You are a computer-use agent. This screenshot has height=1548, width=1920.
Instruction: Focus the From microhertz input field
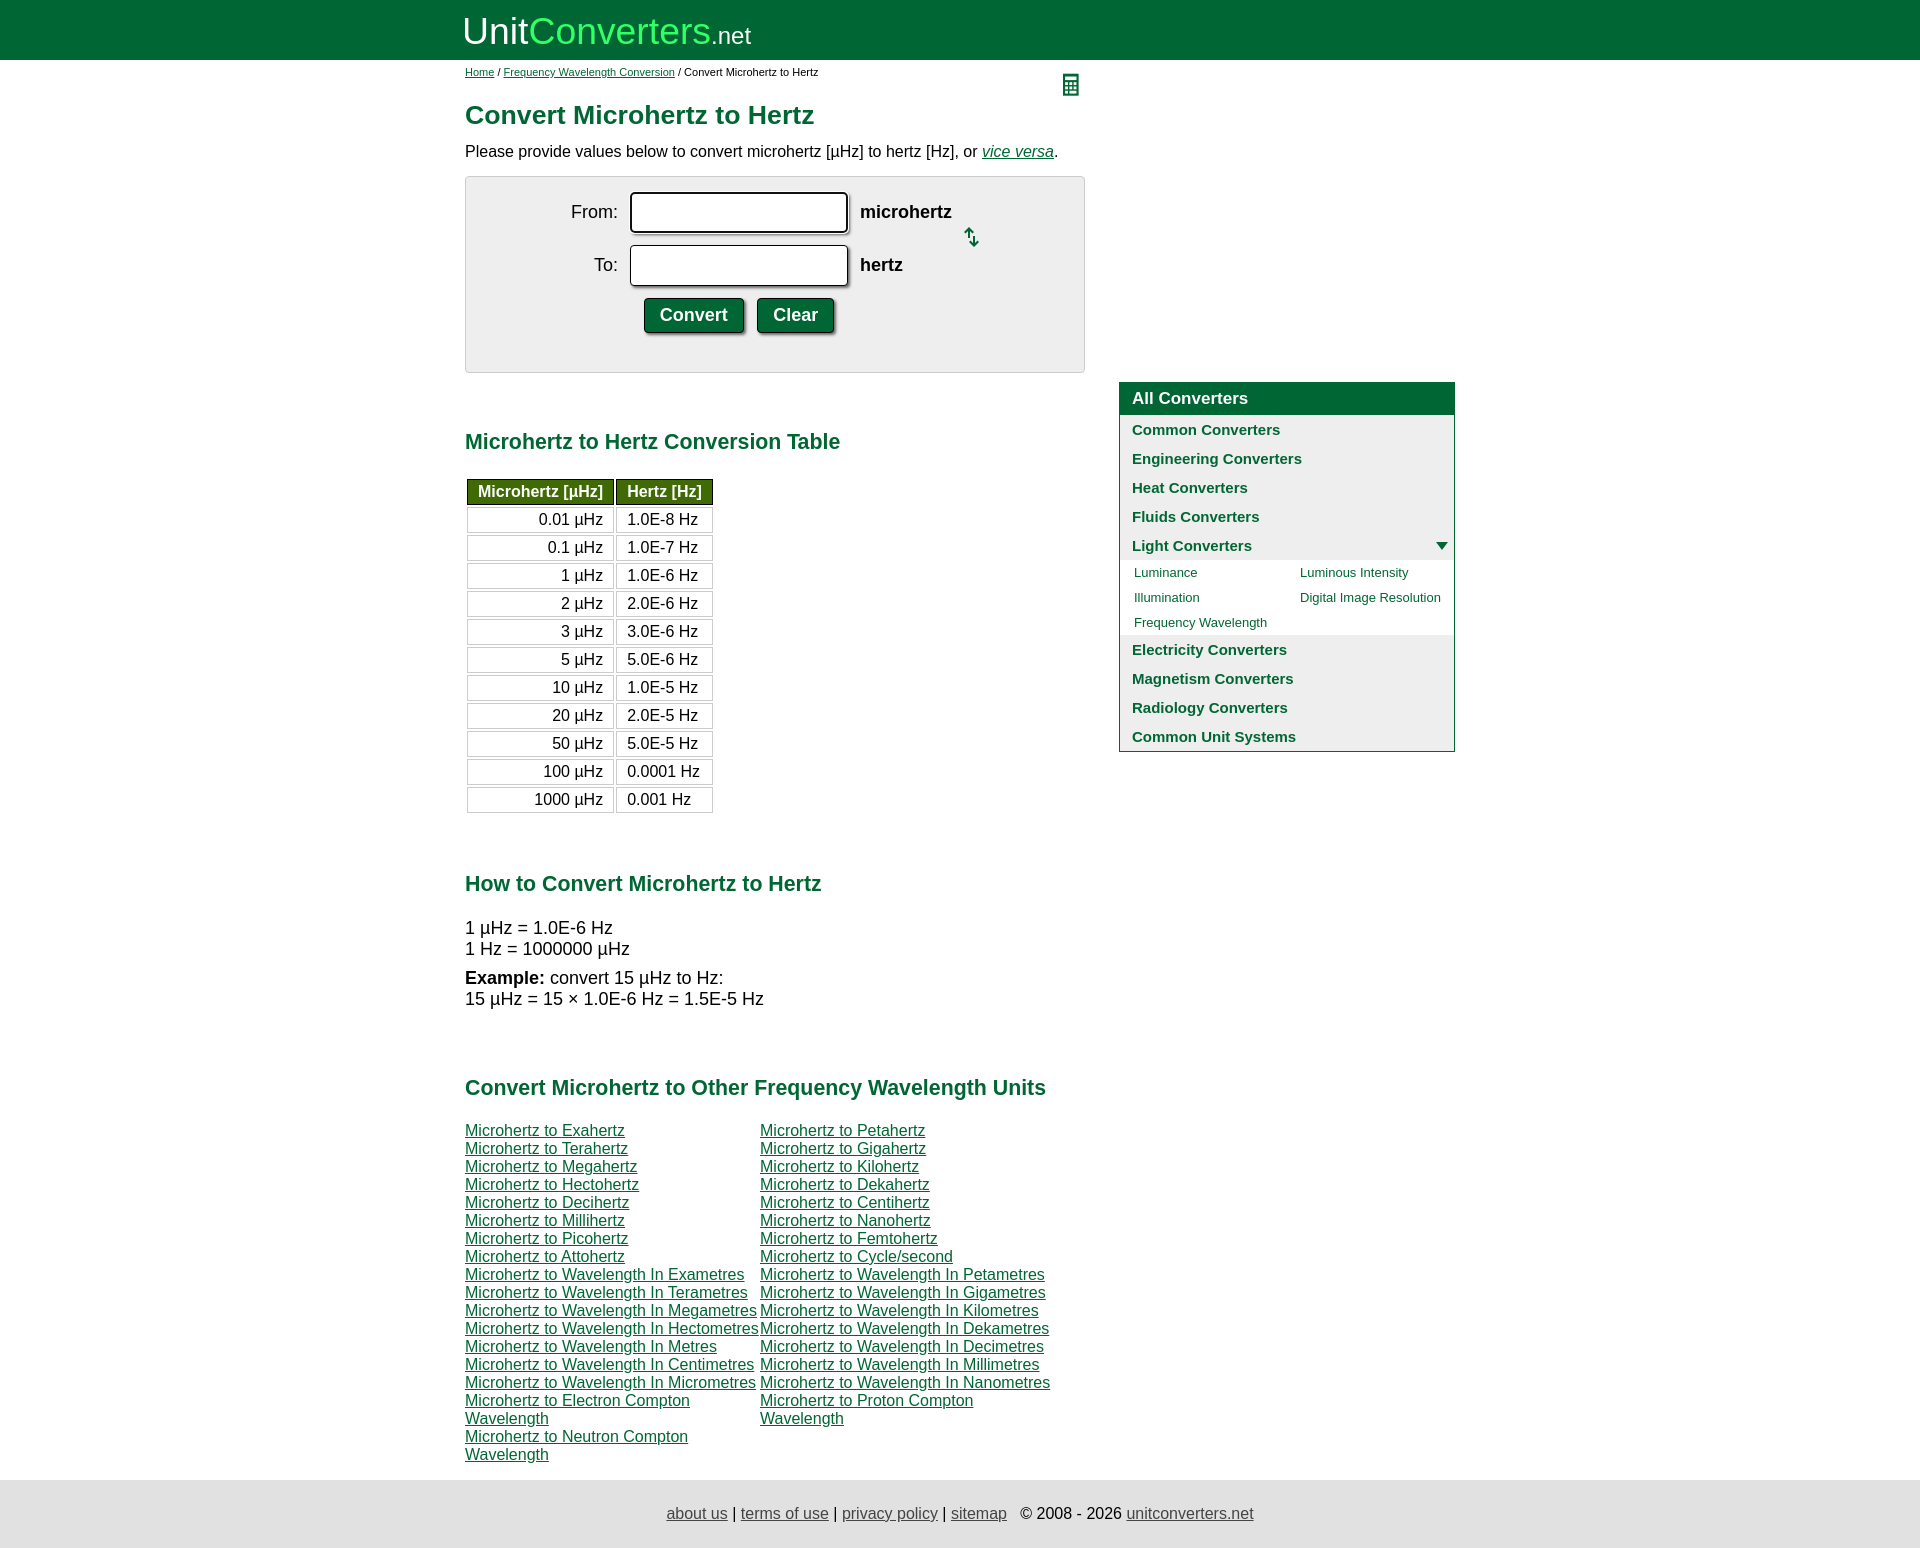tap(738, 213)
